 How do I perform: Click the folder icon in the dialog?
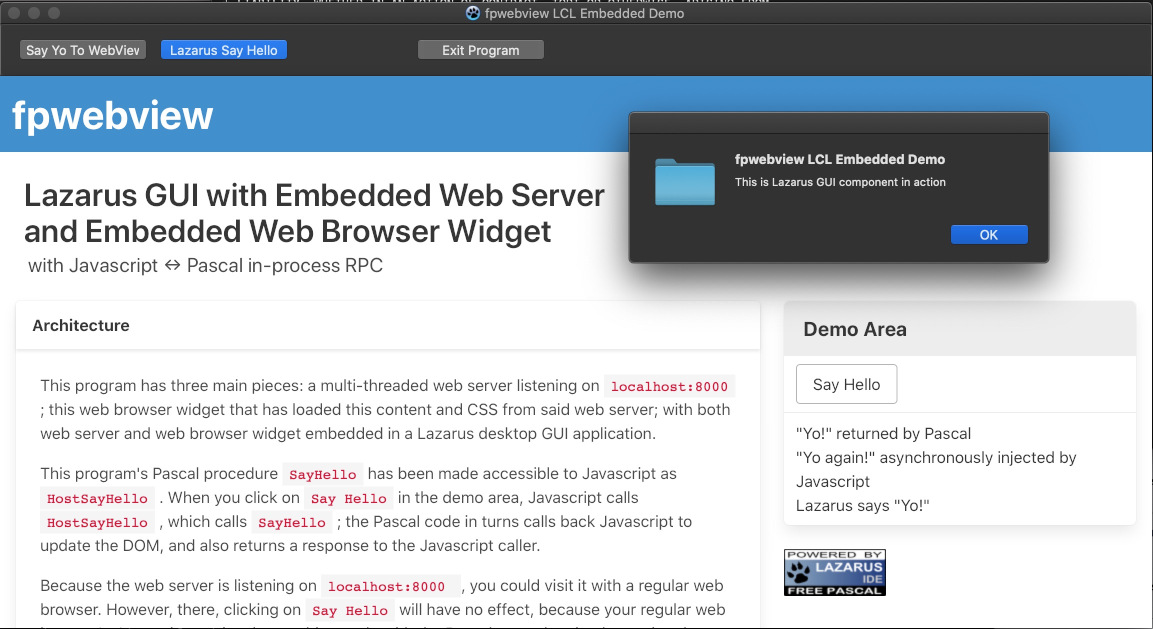coord(685,182)
